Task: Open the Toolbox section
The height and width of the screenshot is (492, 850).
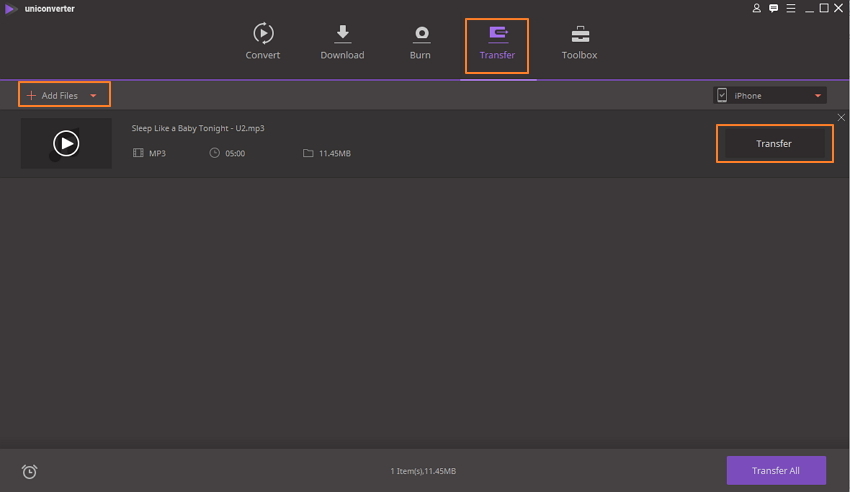Action: 579,34
